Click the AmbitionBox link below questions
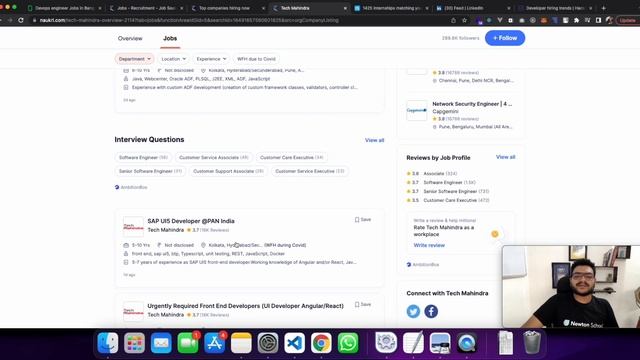 click(131, 187)
